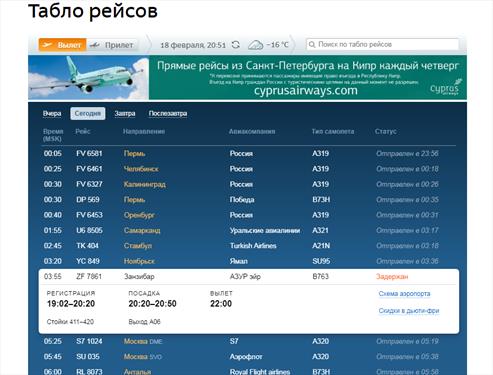Click the refresh icon next to the date
Viewport: 493px width, 375px height.
tap(236, 45)
